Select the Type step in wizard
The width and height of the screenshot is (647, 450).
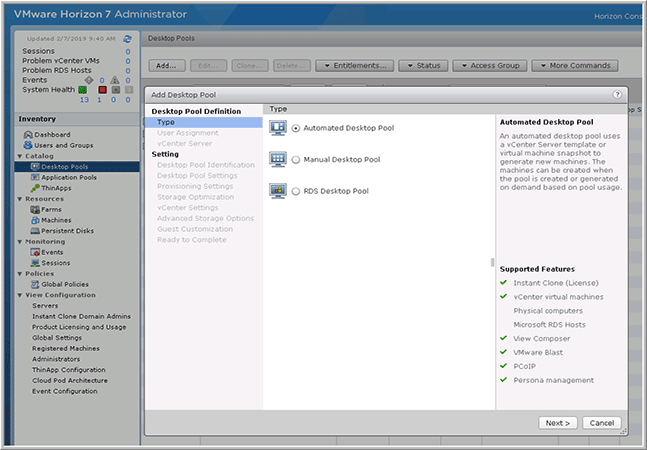(x=203, y=122)
